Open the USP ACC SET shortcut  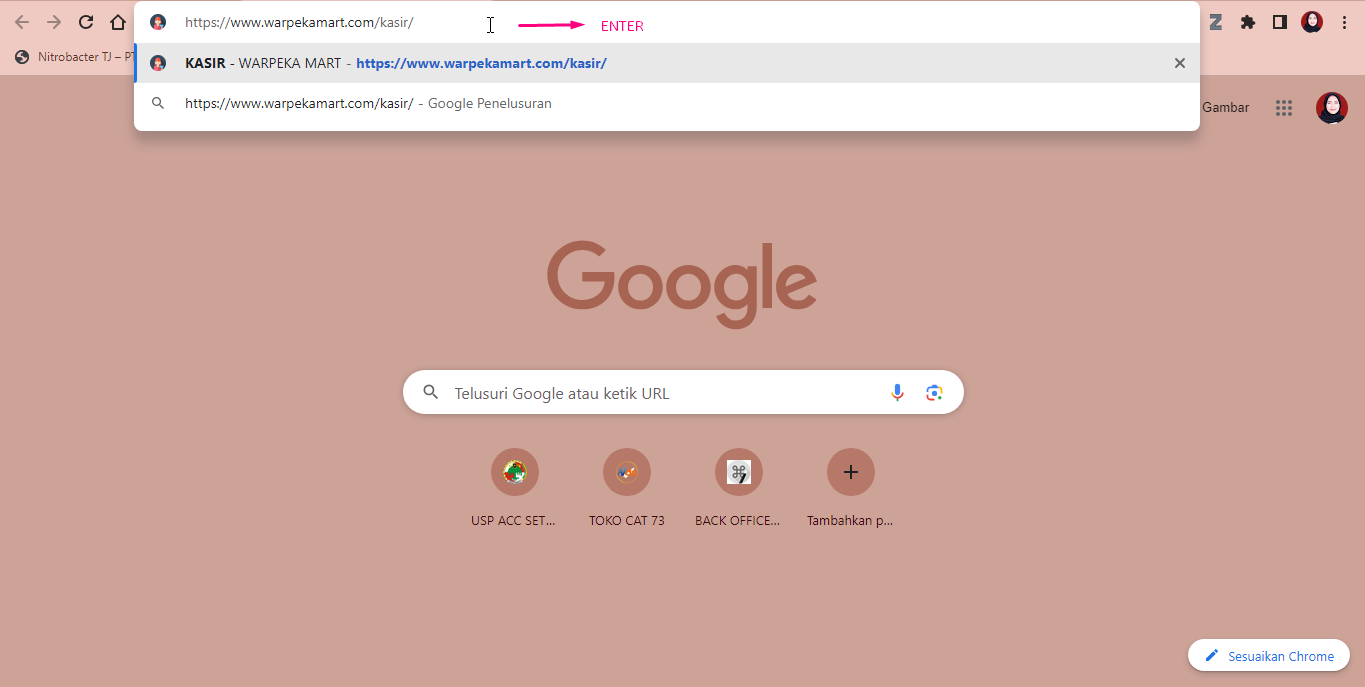514,488
